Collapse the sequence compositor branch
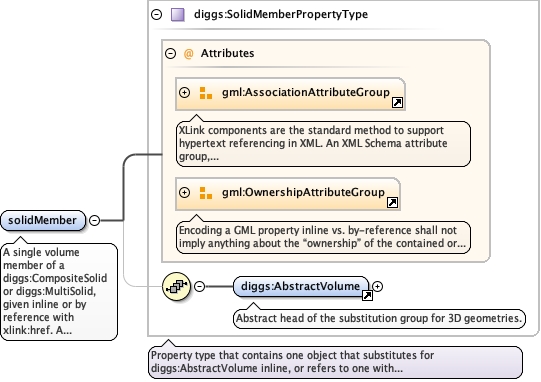 (199, 286)
